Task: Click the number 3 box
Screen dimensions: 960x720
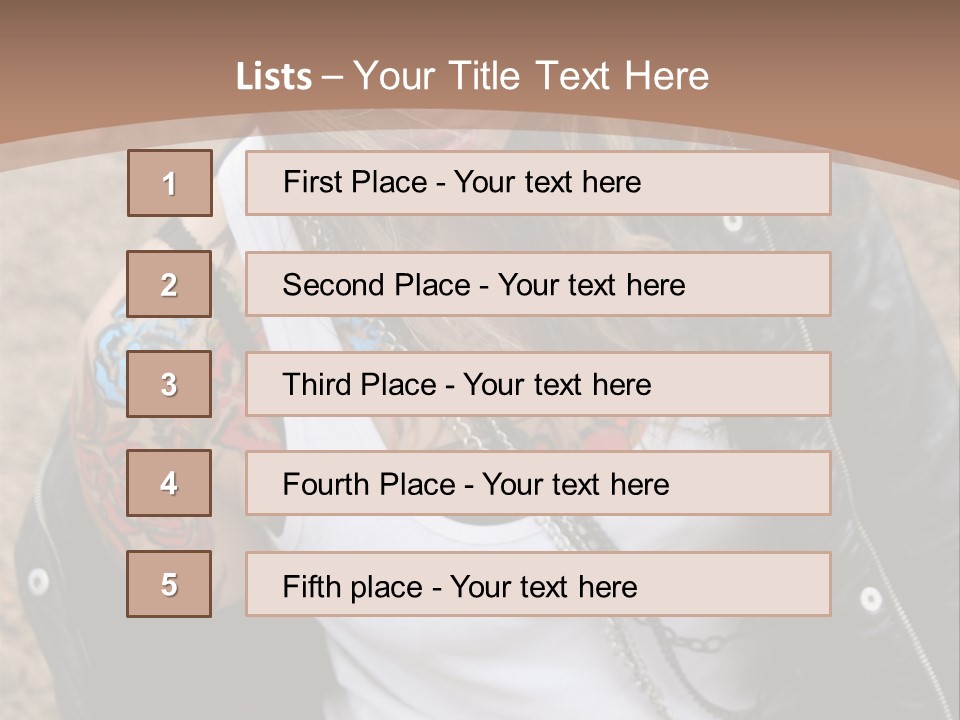Action: click(x=169, y=384)
